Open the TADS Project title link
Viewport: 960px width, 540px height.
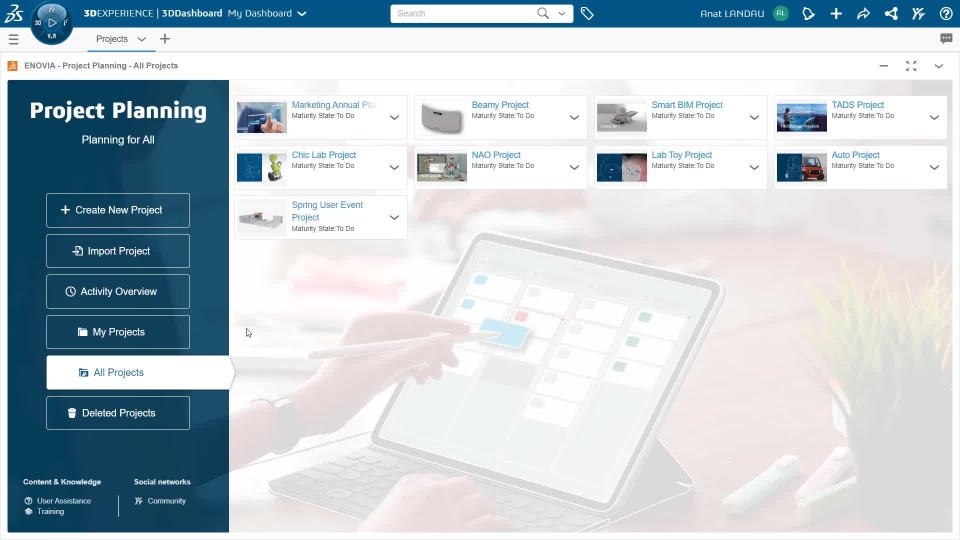858,105
